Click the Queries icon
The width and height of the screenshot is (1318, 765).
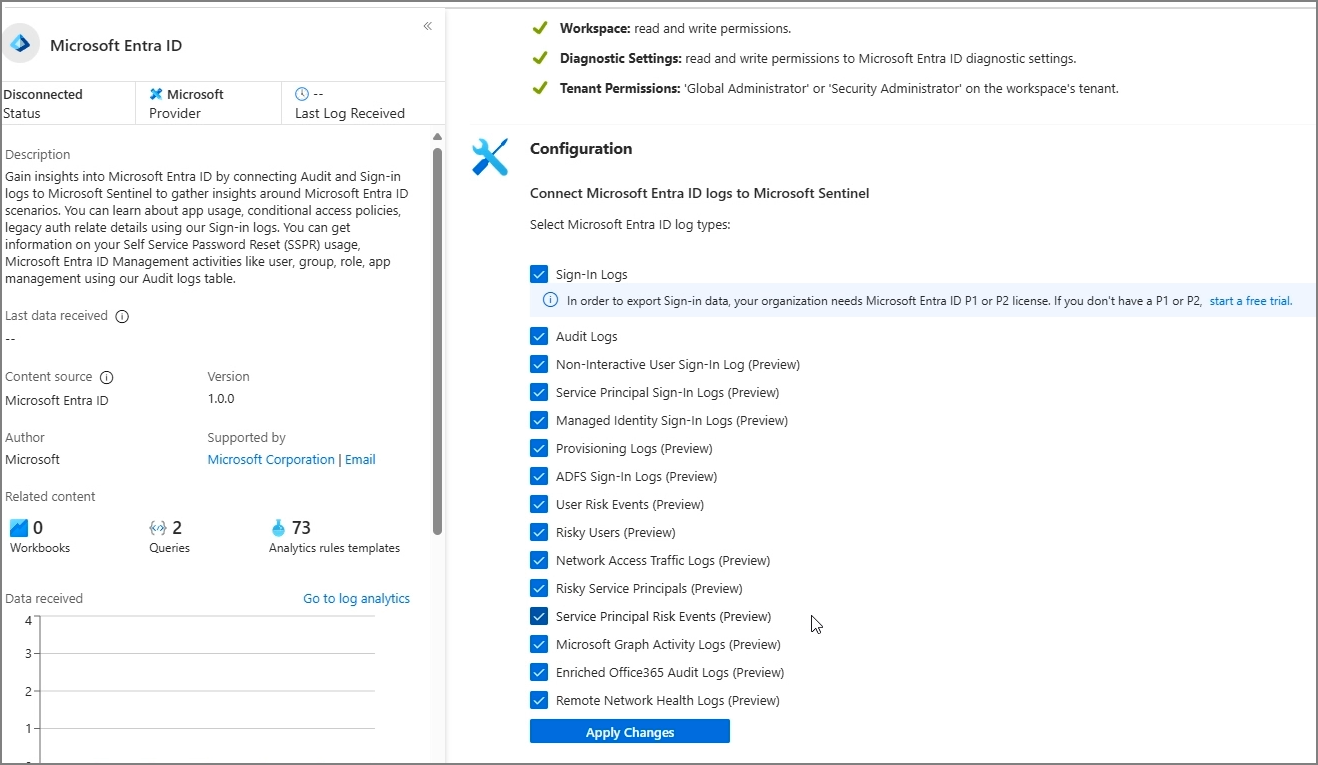pos(158,528)
